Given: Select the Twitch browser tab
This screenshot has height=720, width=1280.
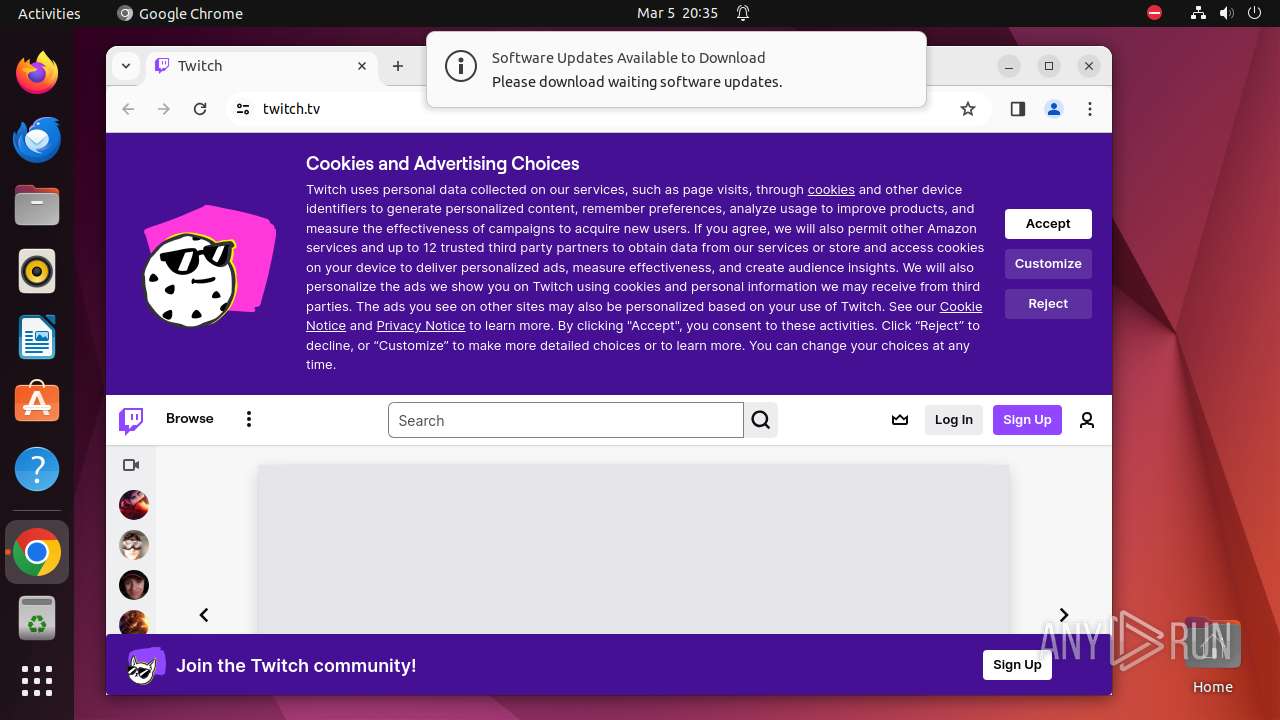Looking at the screenshot, I should tap(262, 66).
